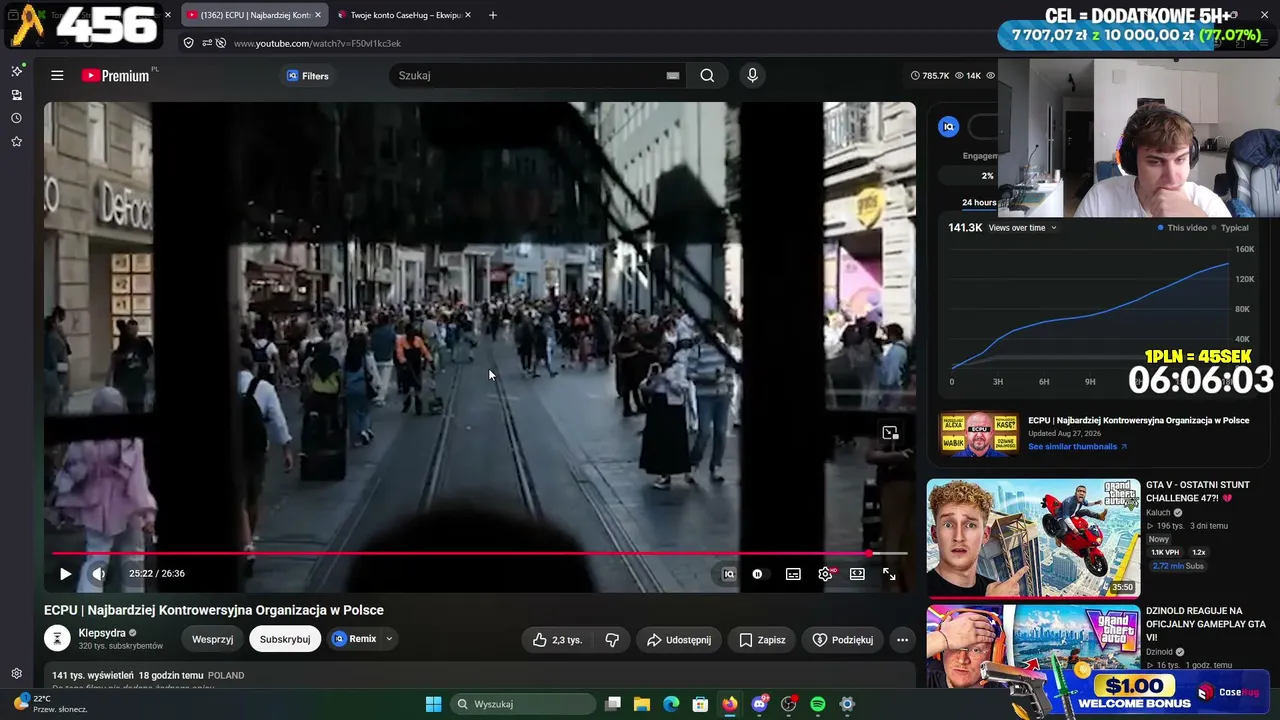Open the browser sidebar history clock
This screenshot has width=1280, height=720.
pos(16,118)
